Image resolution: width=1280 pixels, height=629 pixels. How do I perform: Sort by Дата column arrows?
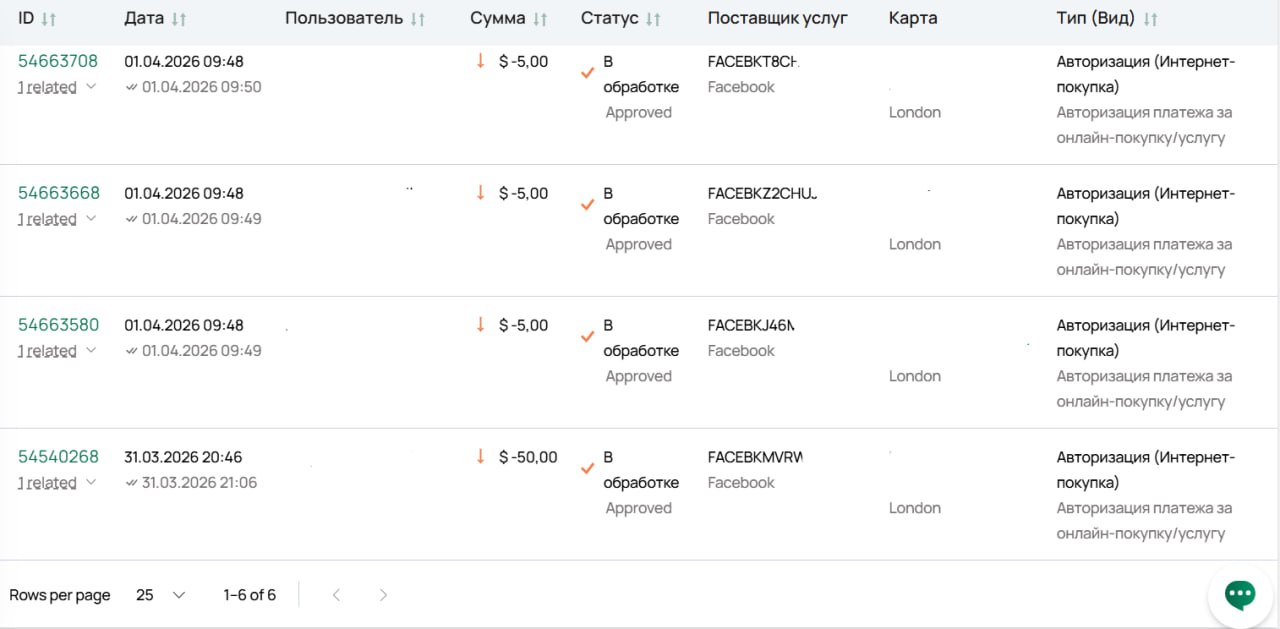pyautogui.click(x=179, y=20)
